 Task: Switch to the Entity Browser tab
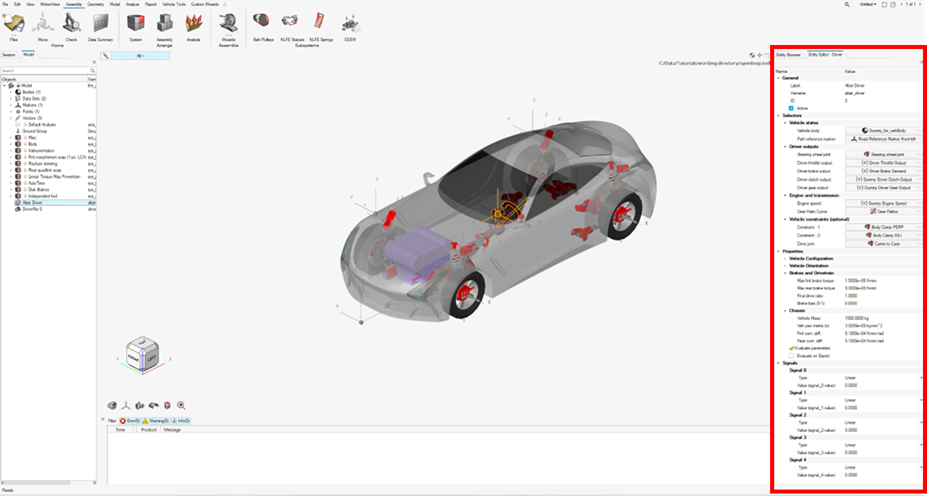pyautogui.click(x=789, y=54)
